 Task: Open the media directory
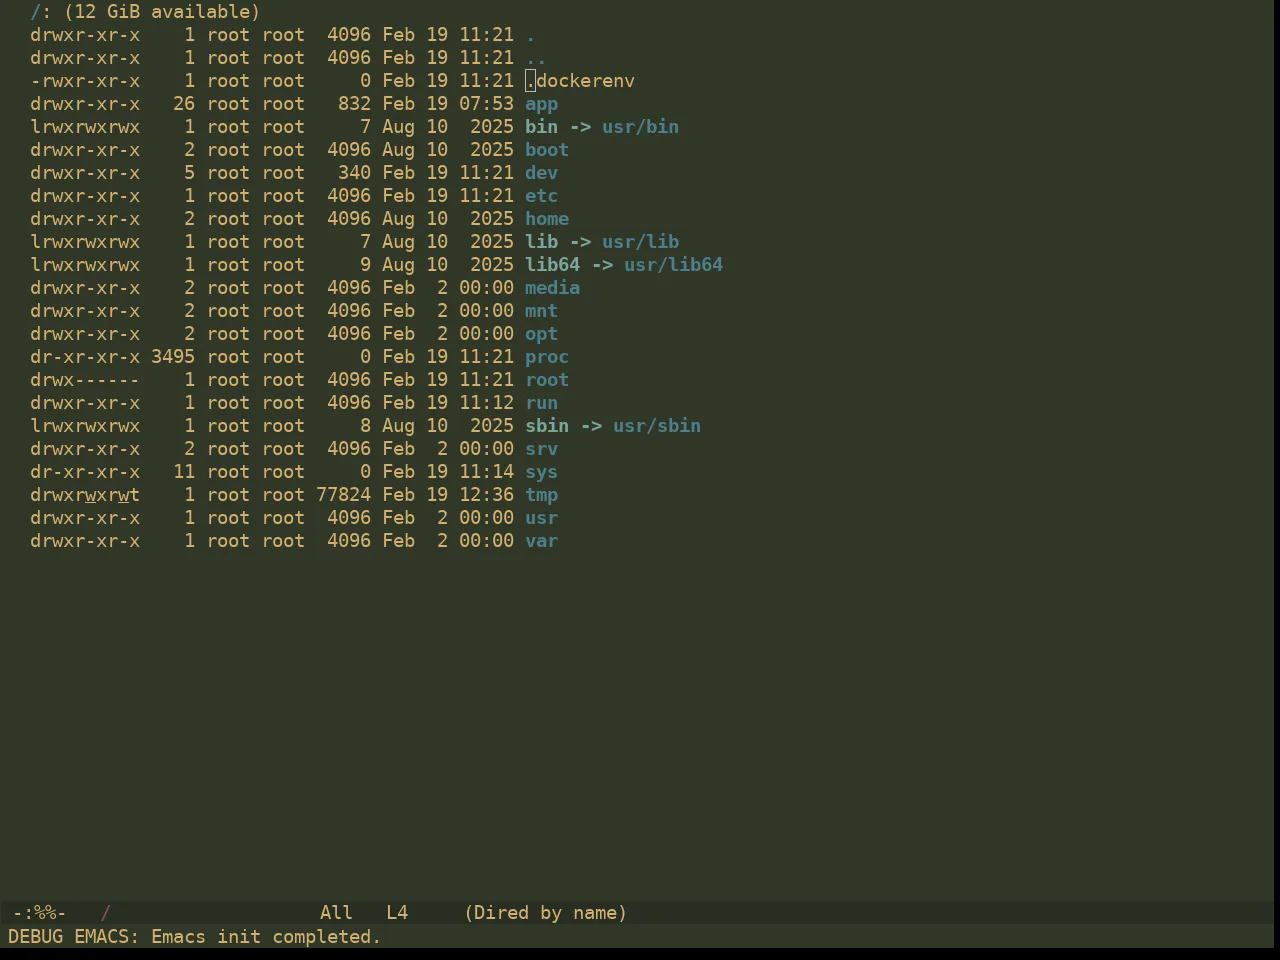552,288
